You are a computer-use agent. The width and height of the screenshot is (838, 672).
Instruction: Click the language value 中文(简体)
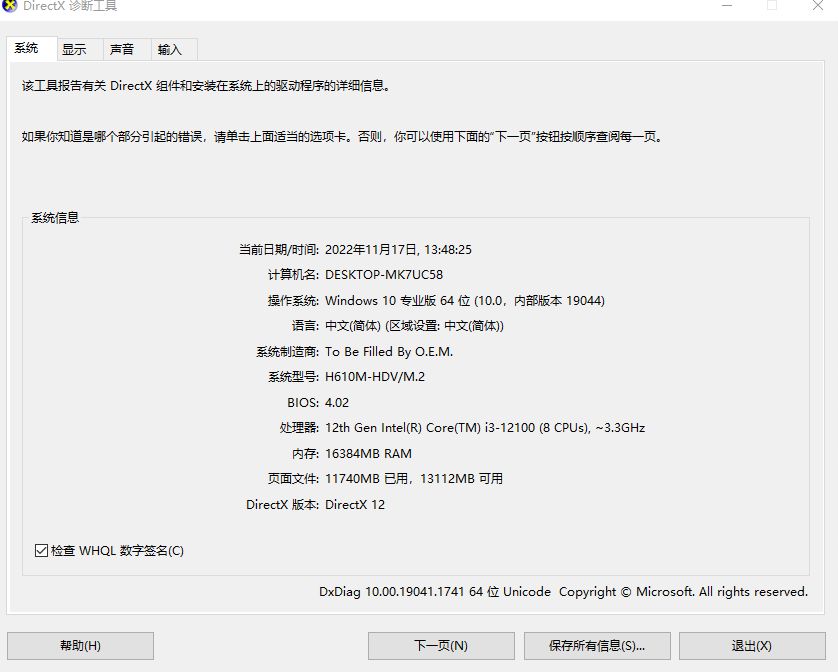coord(353,326)
